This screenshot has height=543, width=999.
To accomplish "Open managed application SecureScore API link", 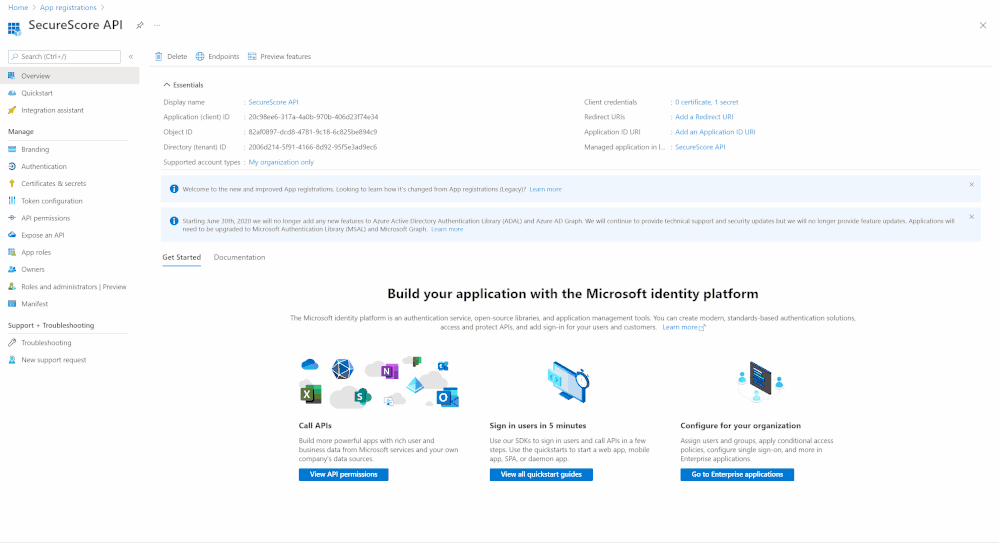I will [700, 147].
